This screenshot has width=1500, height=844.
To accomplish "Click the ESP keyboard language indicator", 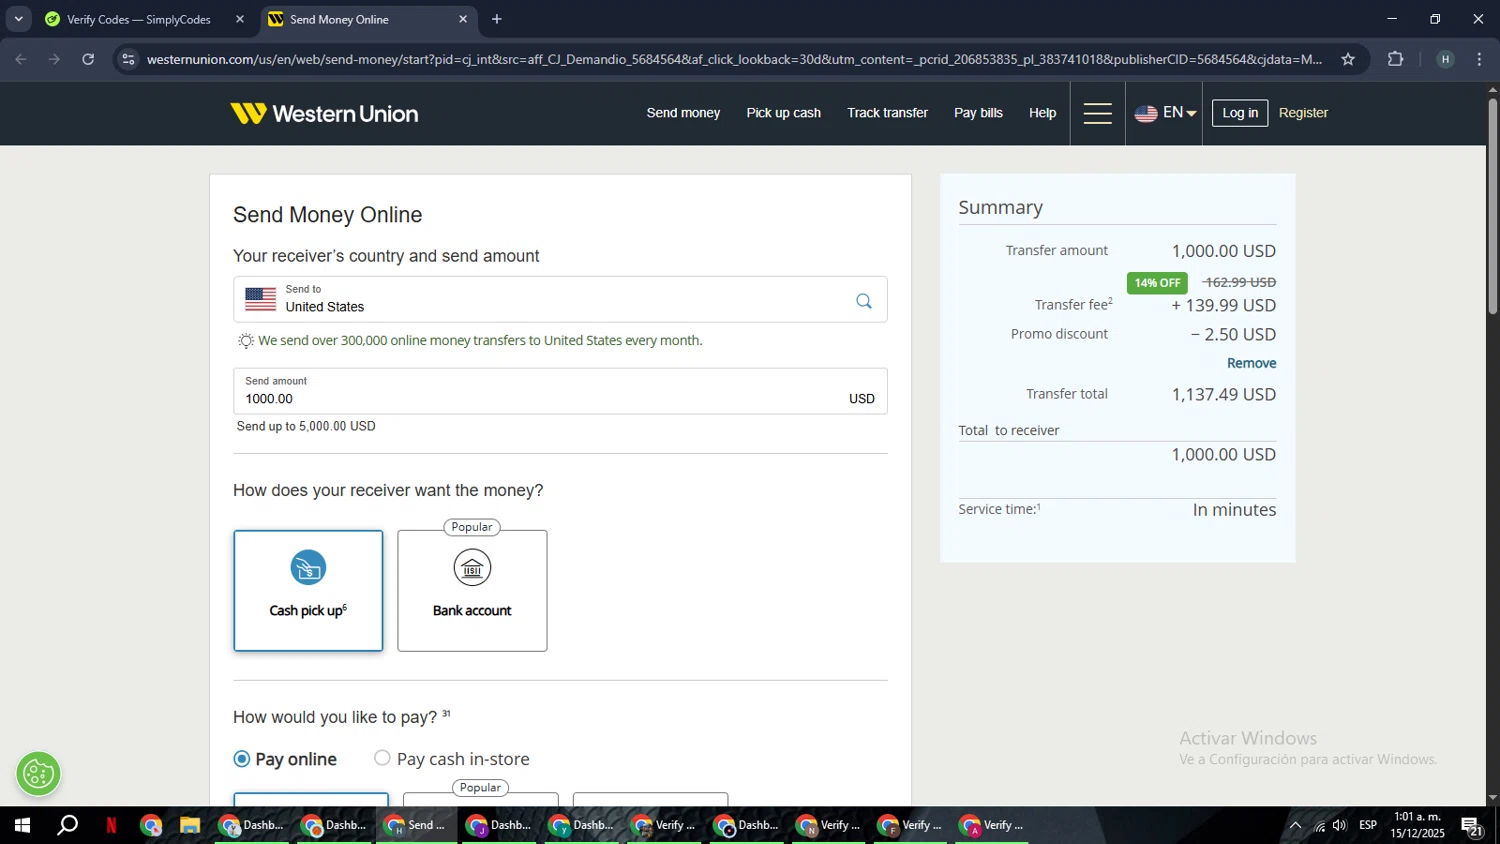I will click(x=1368, y=825).
